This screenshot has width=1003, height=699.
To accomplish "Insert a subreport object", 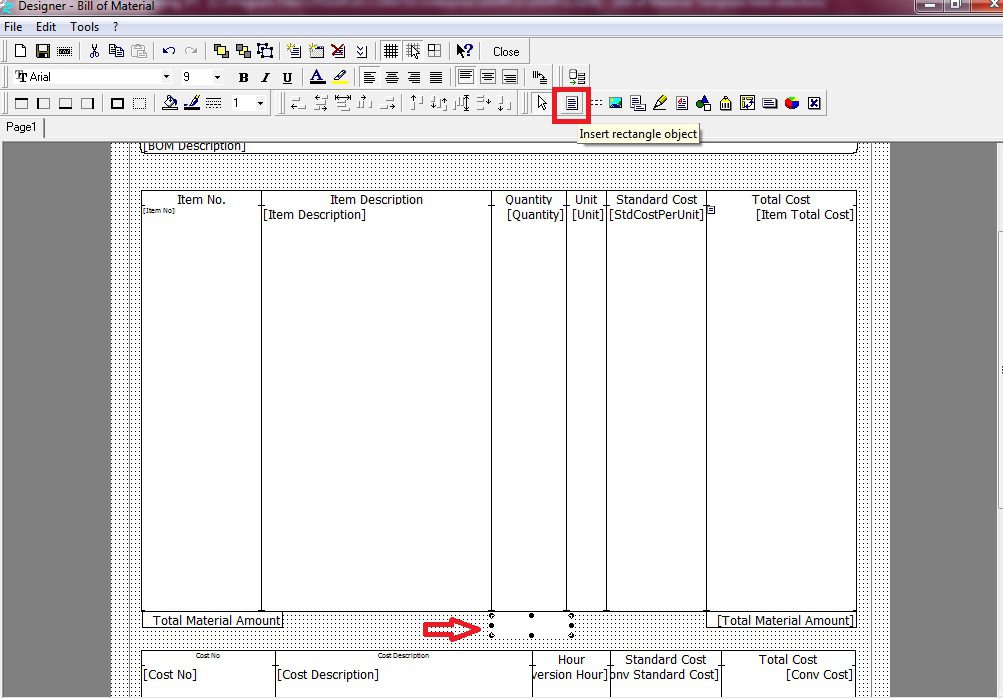I will tap(637, 103).
